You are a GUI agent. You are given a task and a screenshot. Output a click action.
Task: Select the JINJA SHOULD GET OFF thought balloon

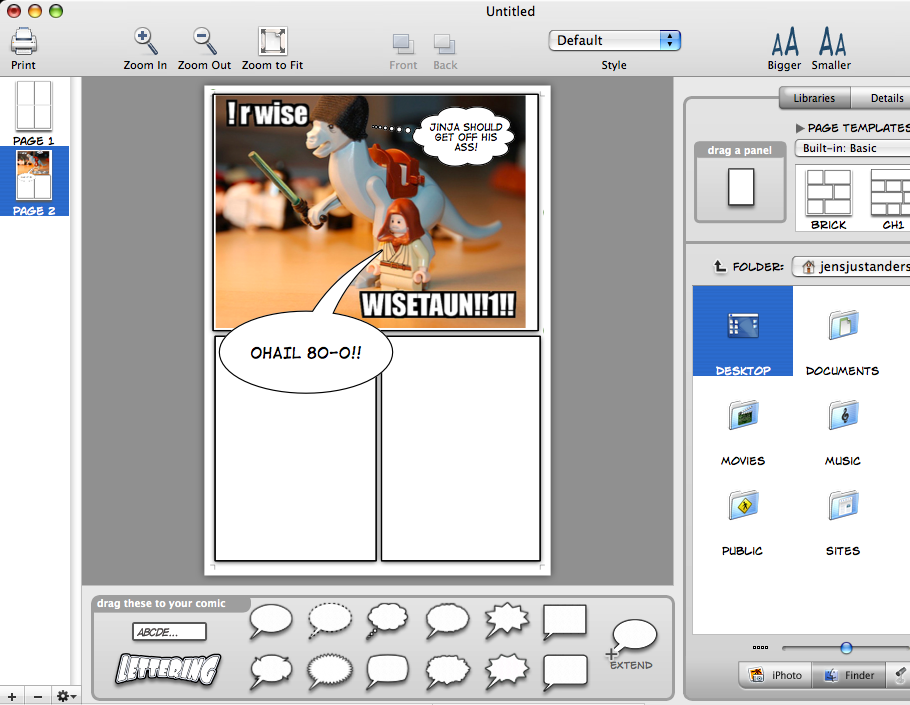(465, 136)
